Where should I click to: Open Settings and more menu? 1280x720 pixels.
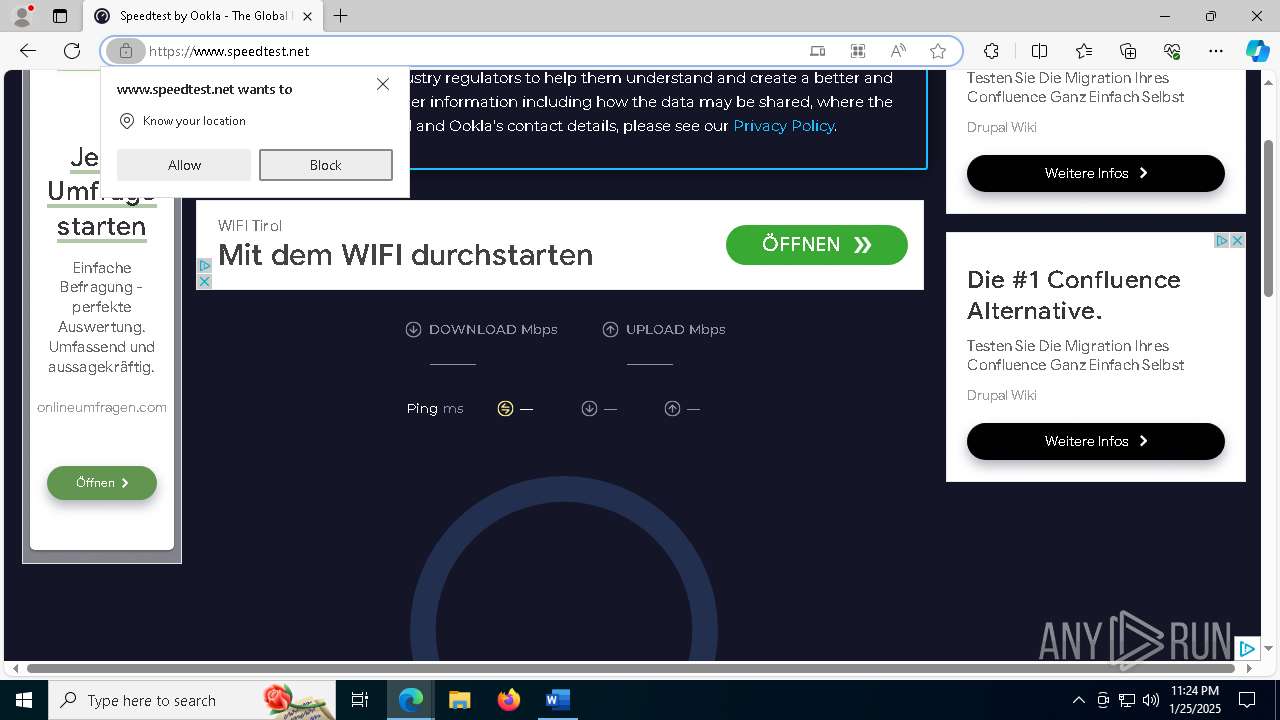(1216, 51)
